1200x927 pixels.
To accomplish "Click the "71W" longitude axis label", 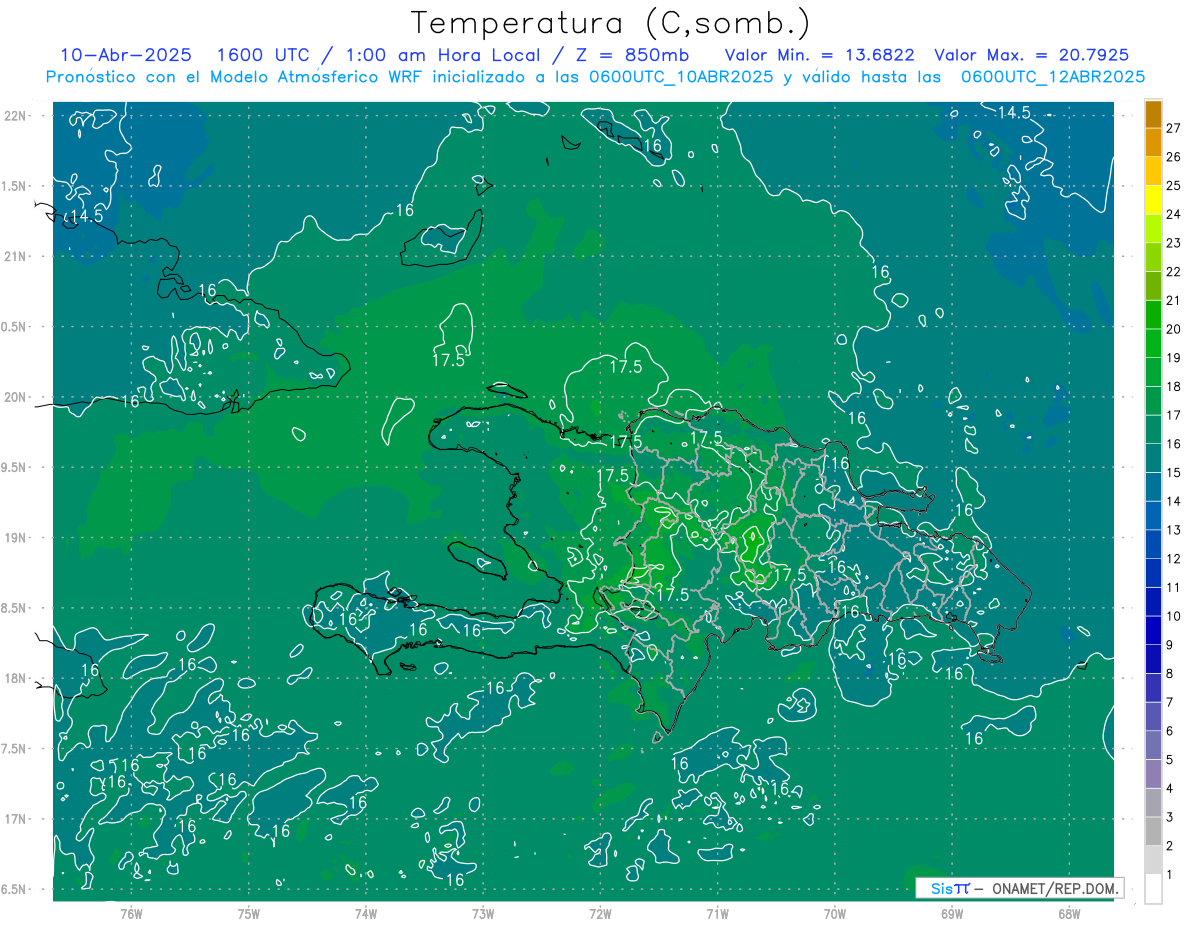I will (717, 913).
